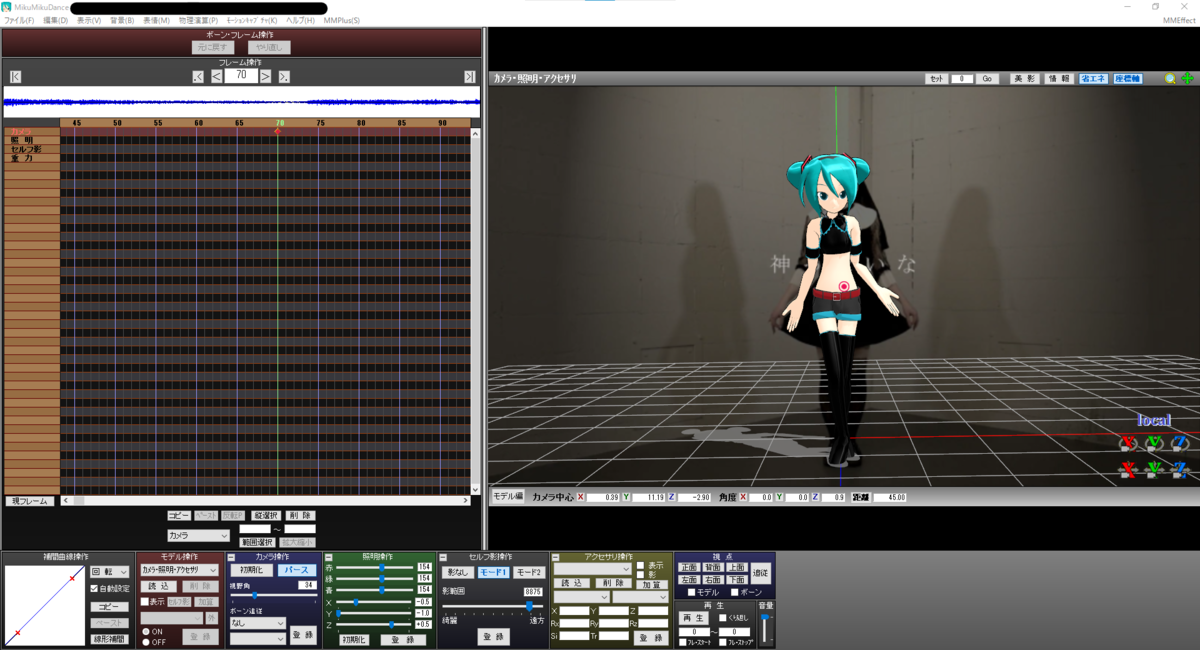The height and width of the screenshot is (650, 1200).
Task: Click the frame number field showing 70
Action: tap(241, 75)
